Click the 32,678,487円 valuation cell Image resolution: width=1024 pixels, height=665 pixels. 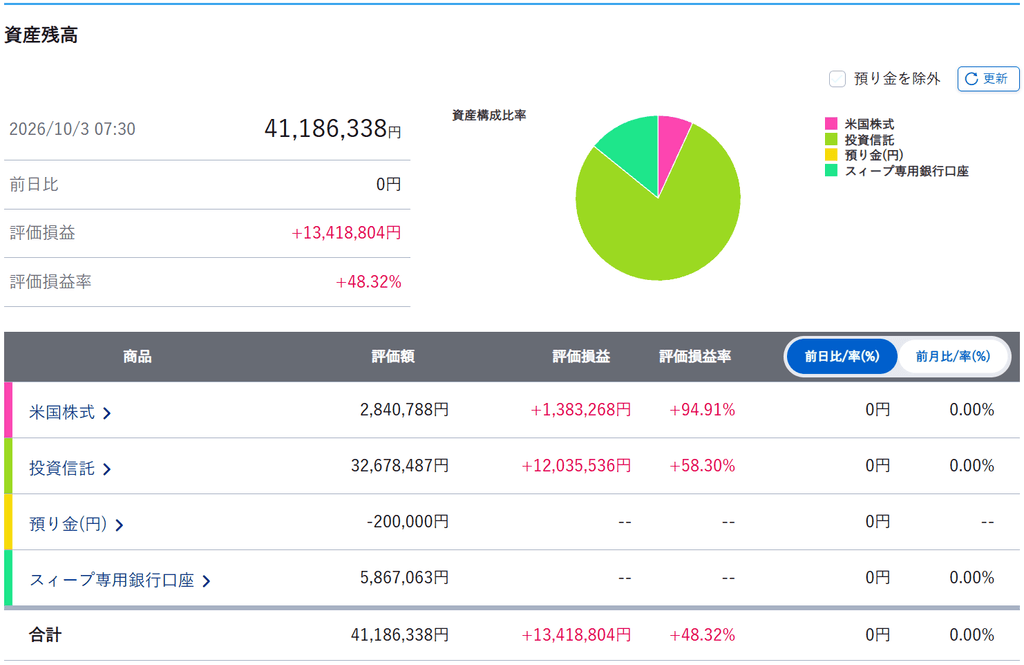click(400, 466)
